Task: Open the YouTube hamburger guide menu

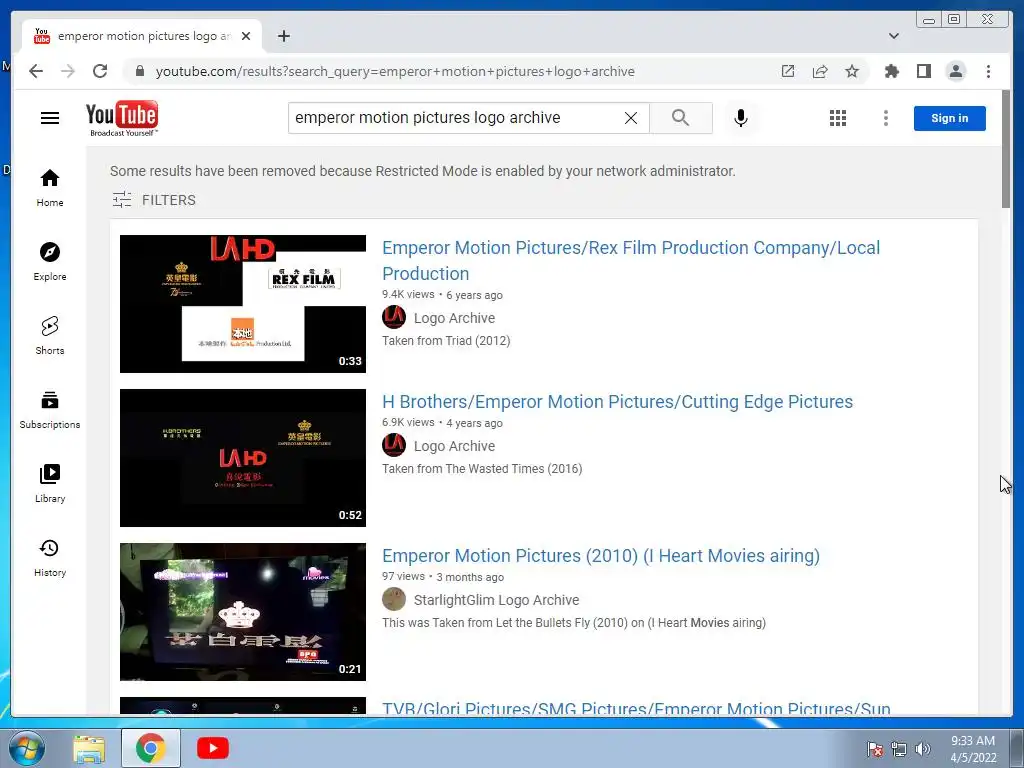Action: point(50,118)
